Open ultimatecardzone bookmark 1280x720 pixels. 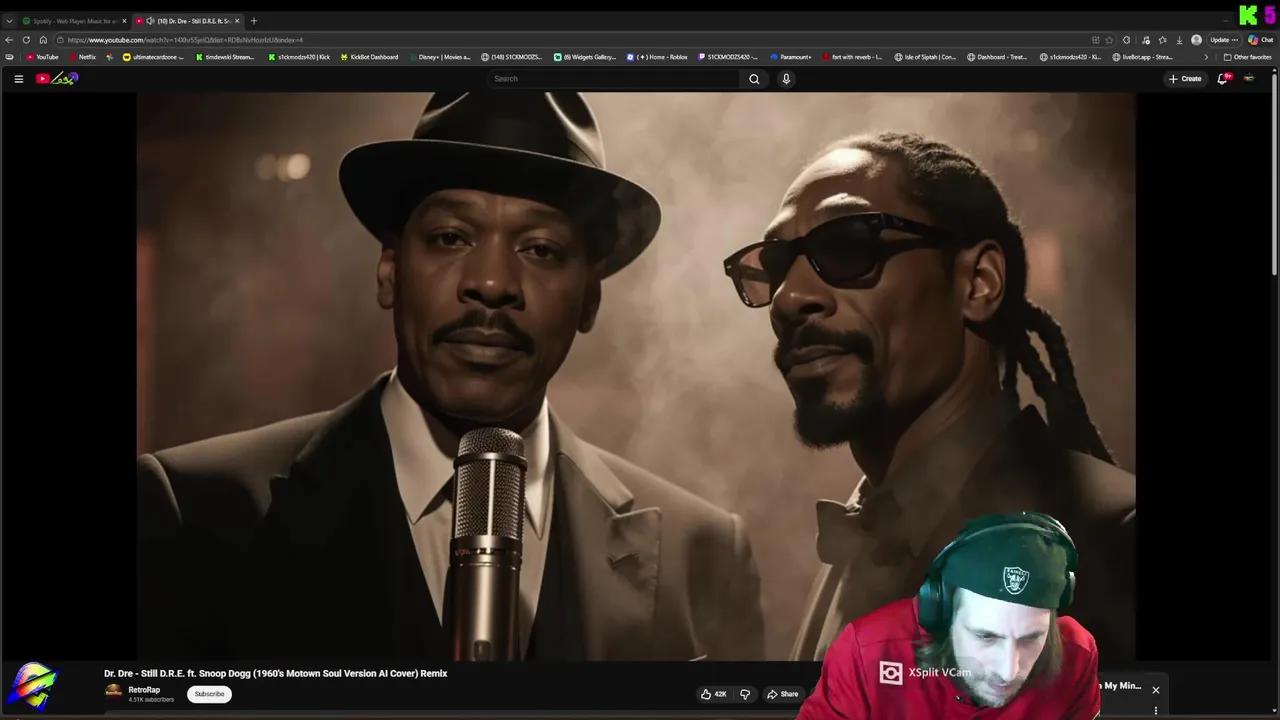click(154, 57)
